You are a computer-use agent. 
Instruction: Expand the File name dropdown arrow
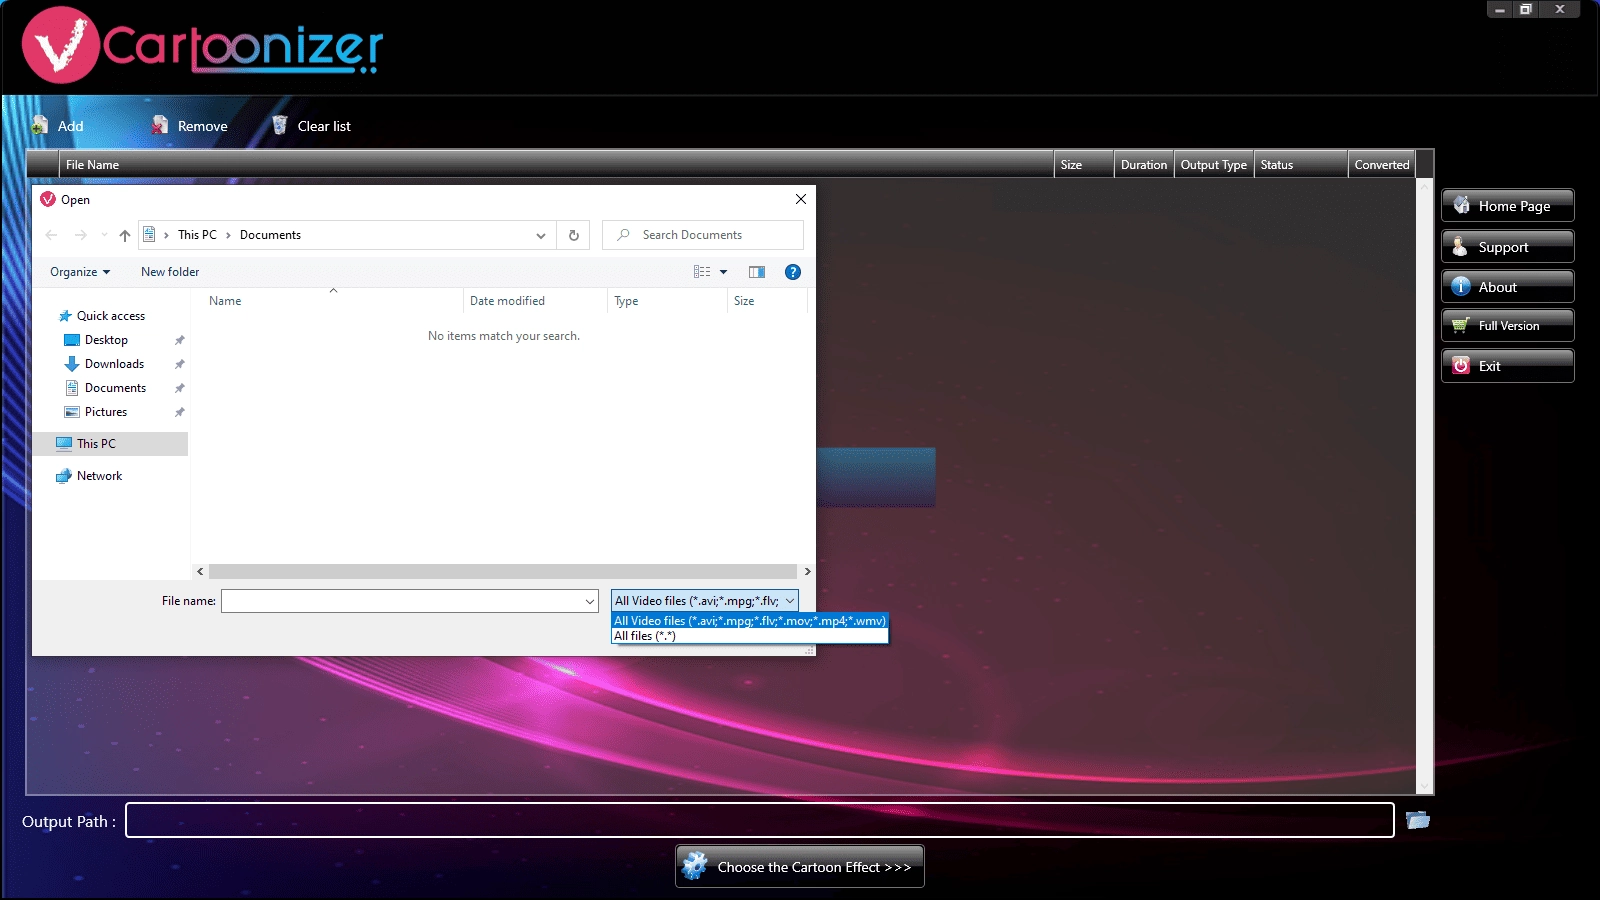[590, 601]
